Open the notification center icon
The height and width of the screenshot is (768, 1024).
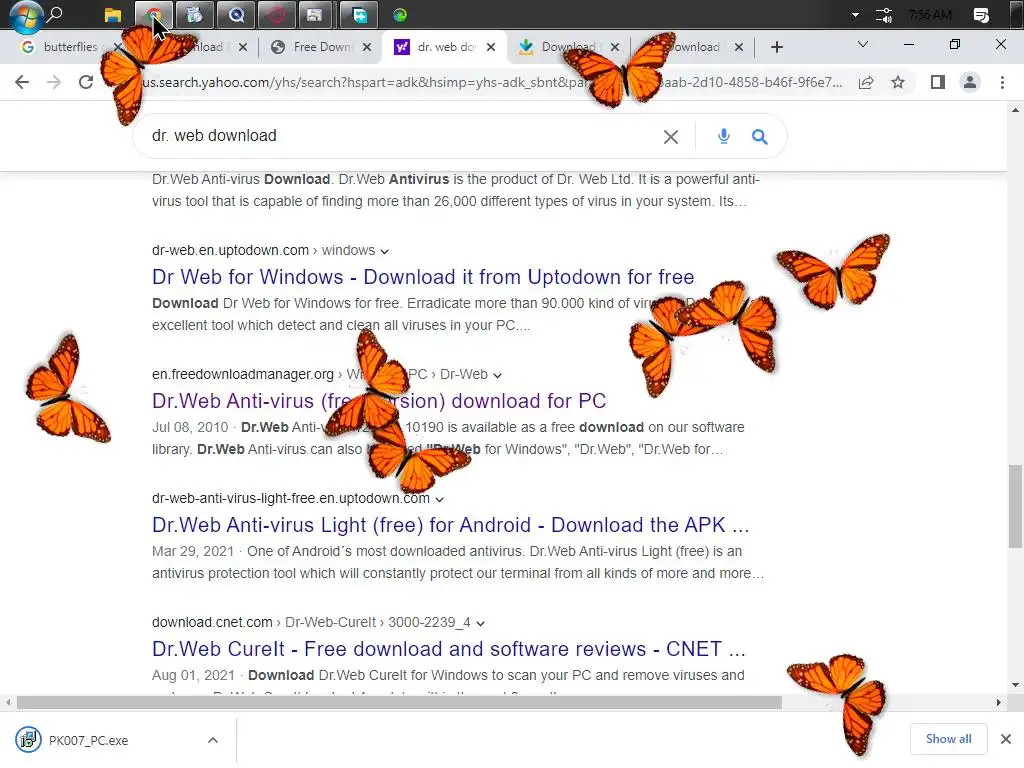pos(981,15)
